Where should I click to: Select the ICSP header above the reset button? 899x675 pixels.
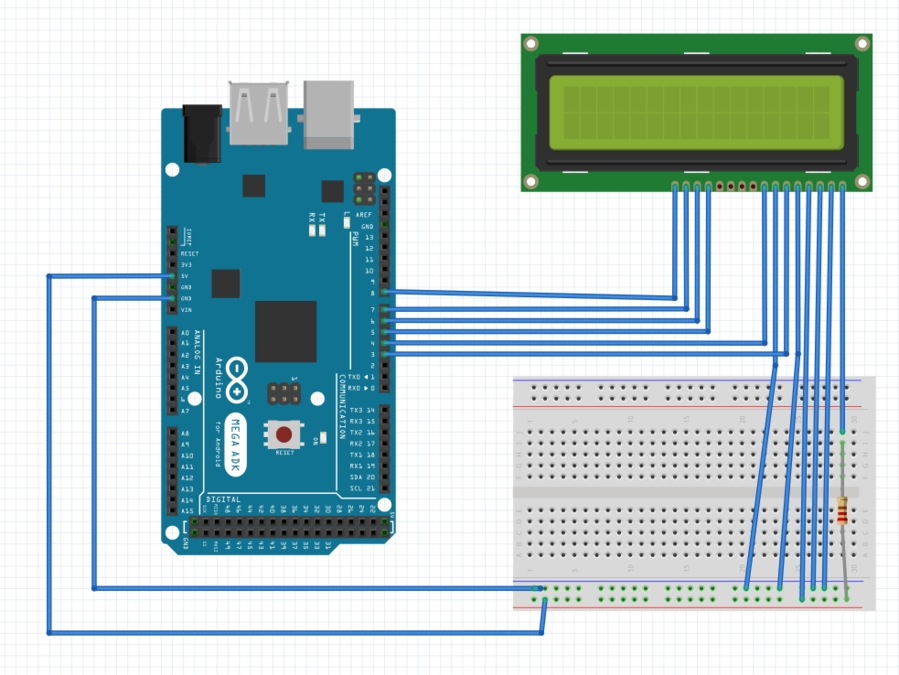[x=284, y=392]
